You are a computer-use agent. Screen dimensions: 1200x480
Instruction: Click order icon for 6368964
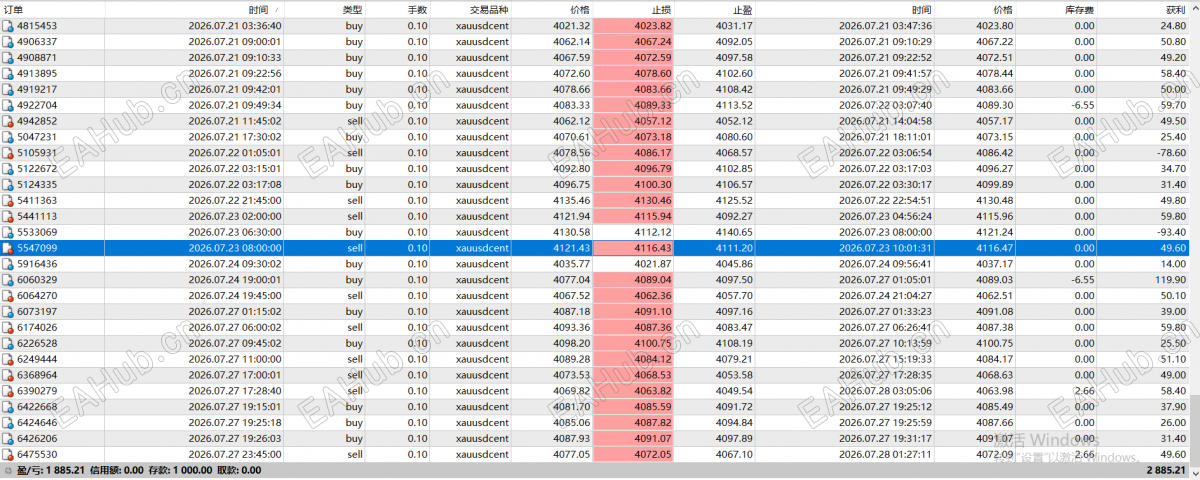[x=9, y=375]
